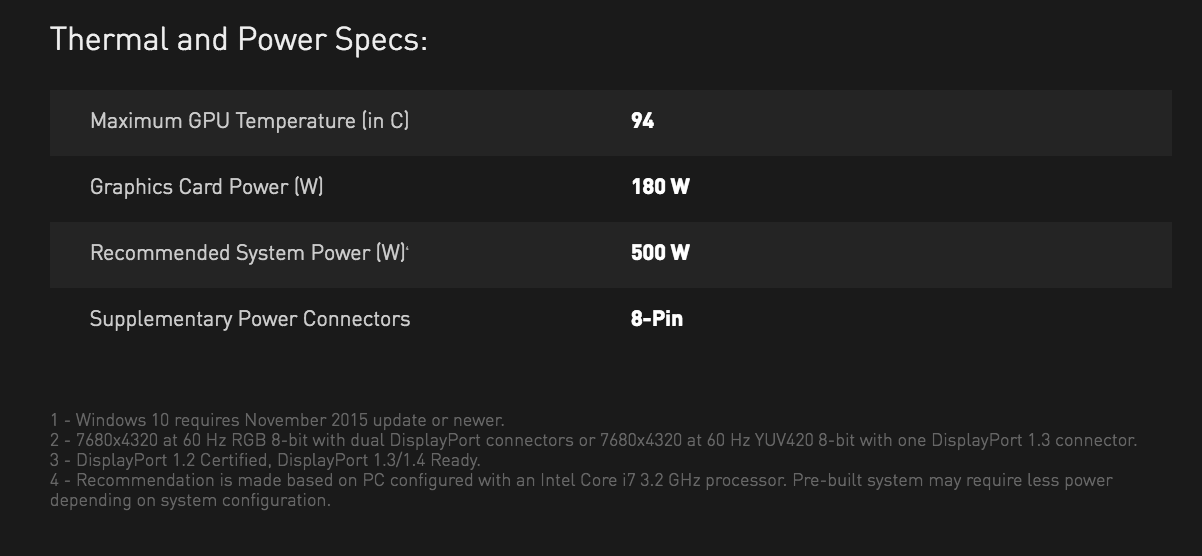Select the Recommended System Power label
This screenshot has width=1202, height=556.
tap(246, 253)
